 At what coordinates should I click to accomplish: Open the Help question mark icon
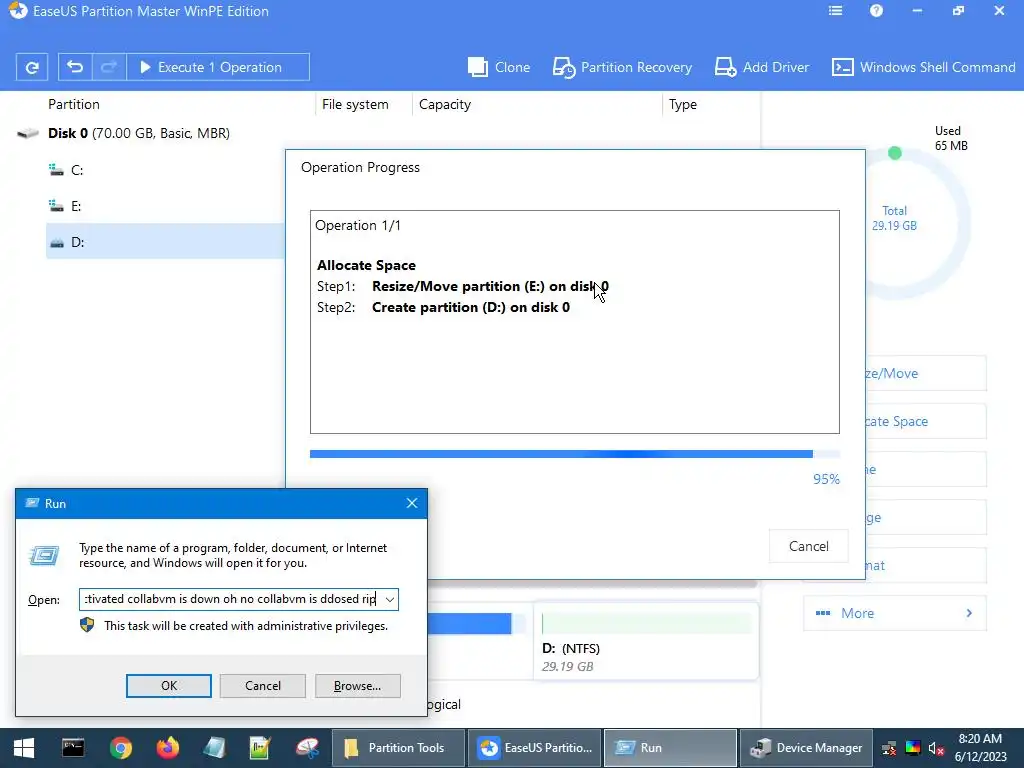click(x=876, y=11)
